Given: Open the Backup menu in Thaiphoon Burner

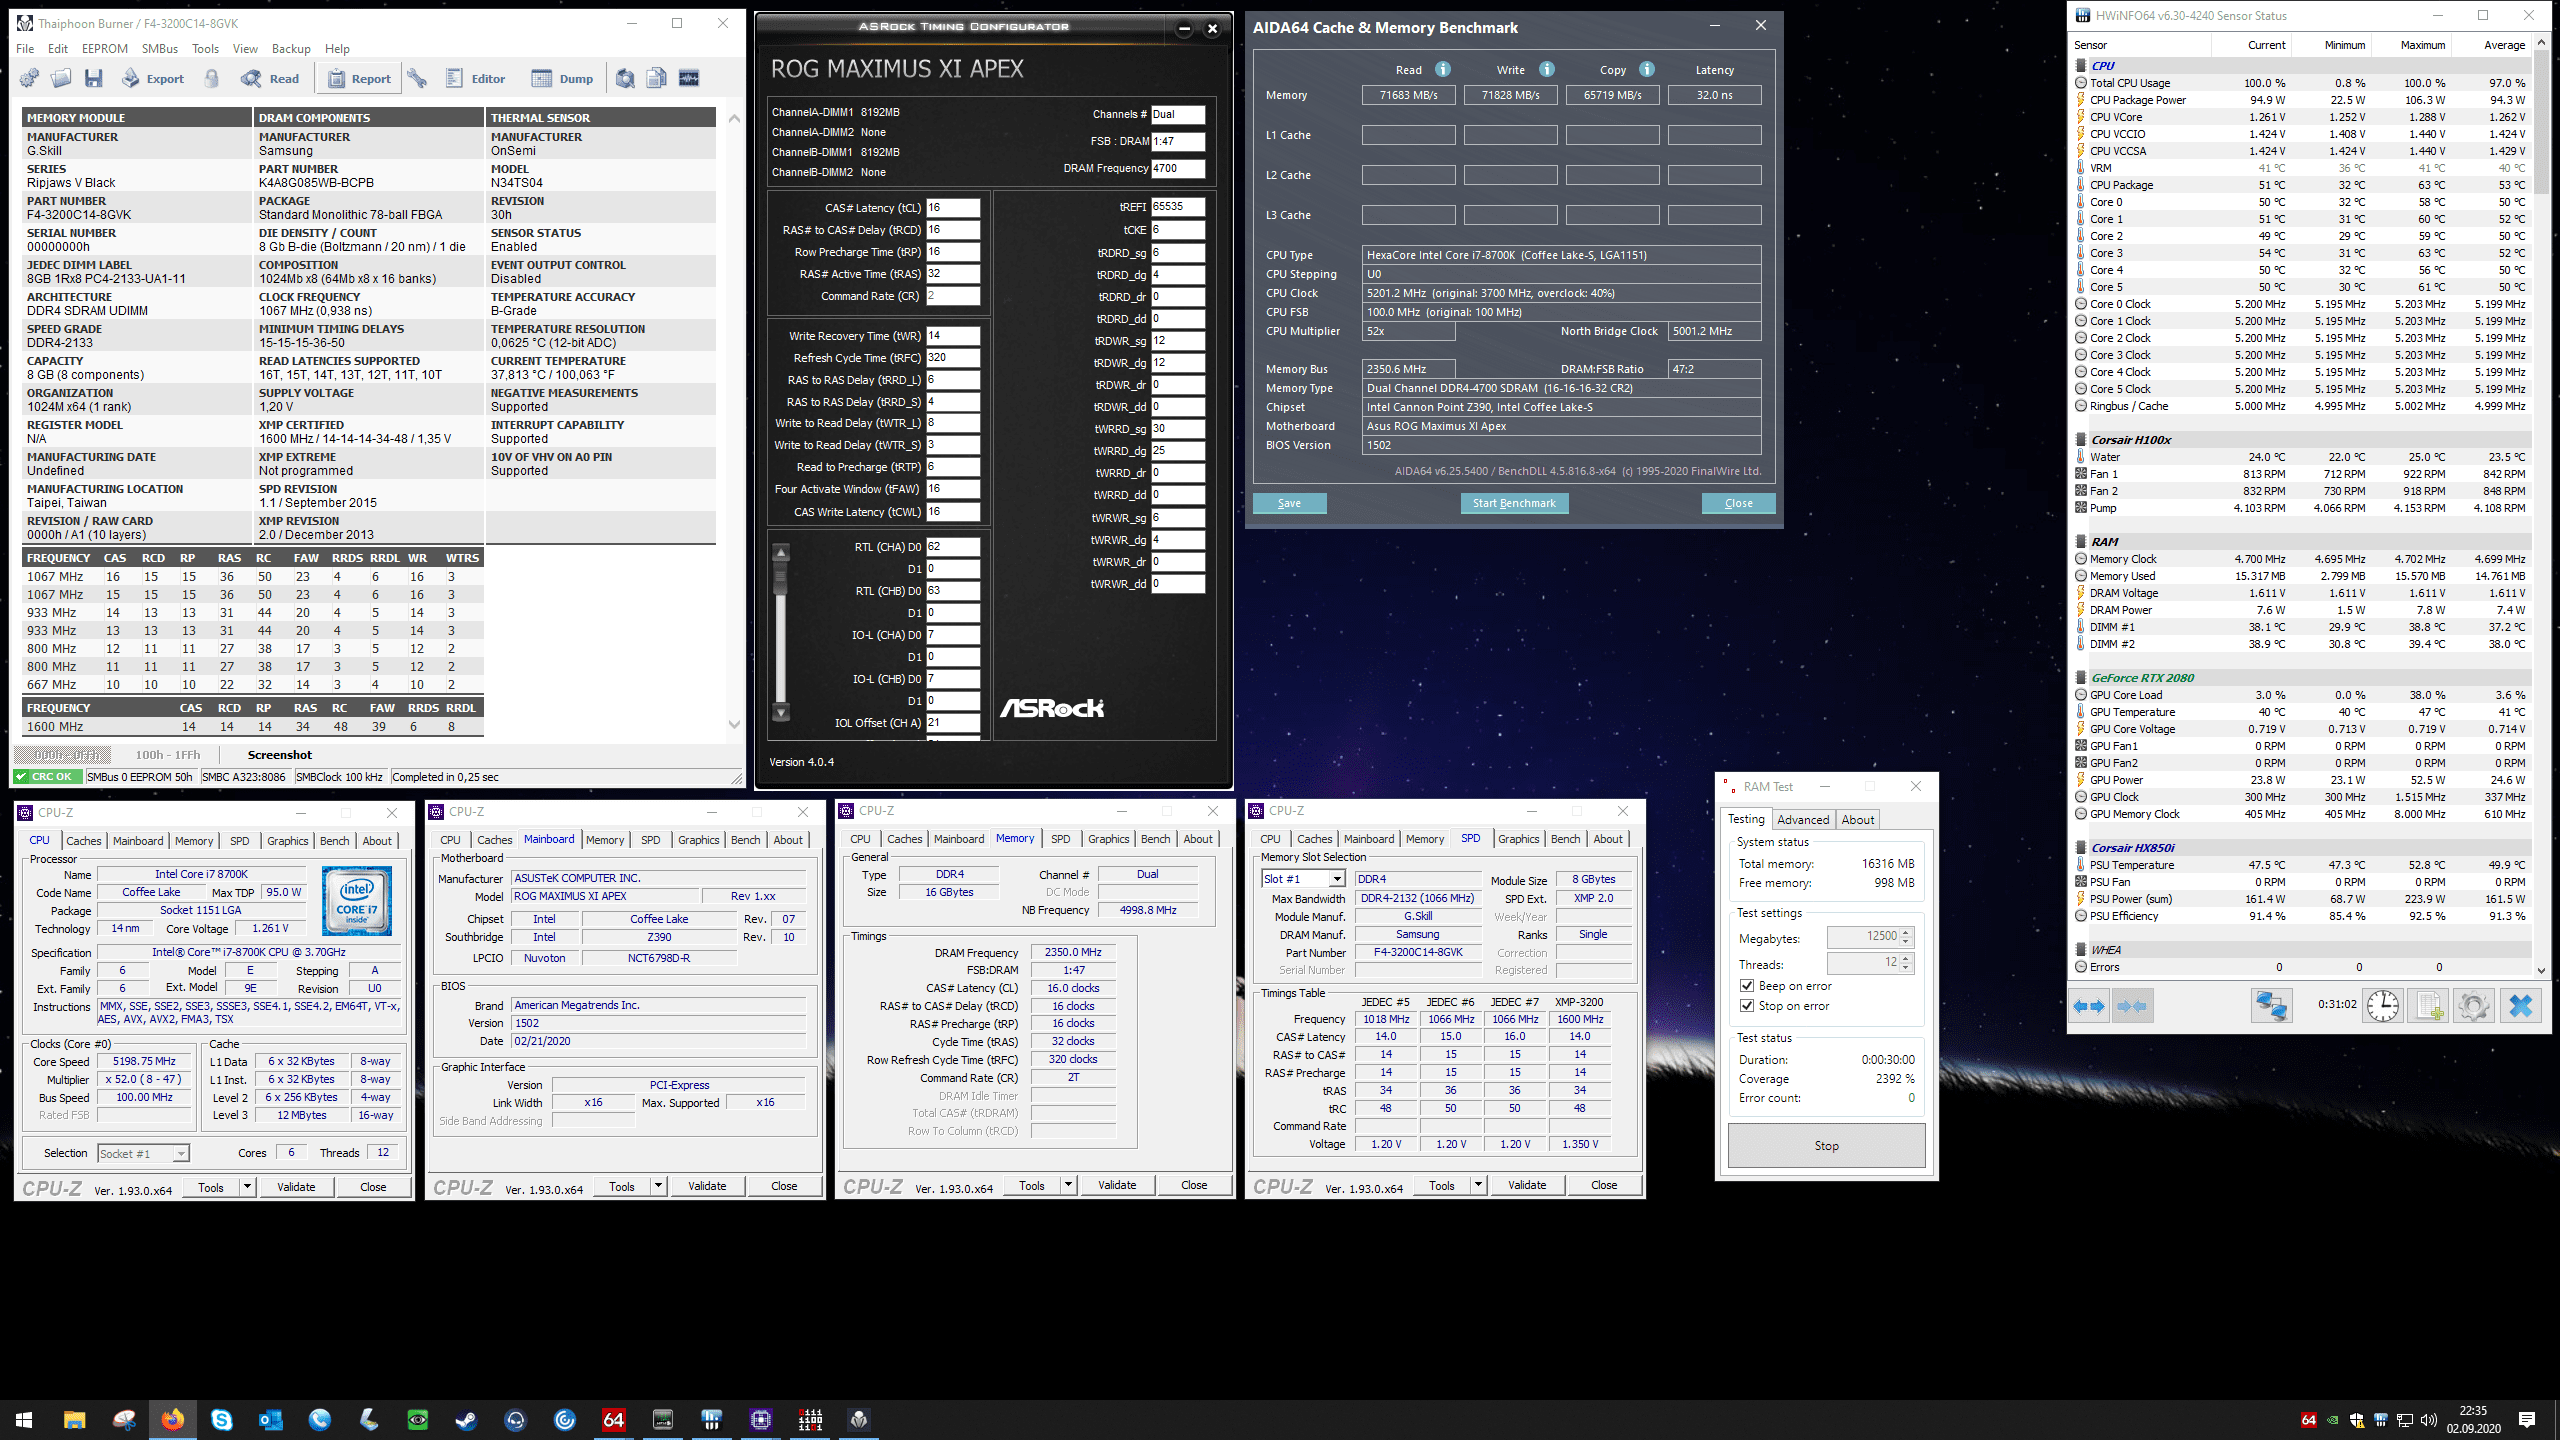Looking at the screenshot, I should tap(291, 48).
